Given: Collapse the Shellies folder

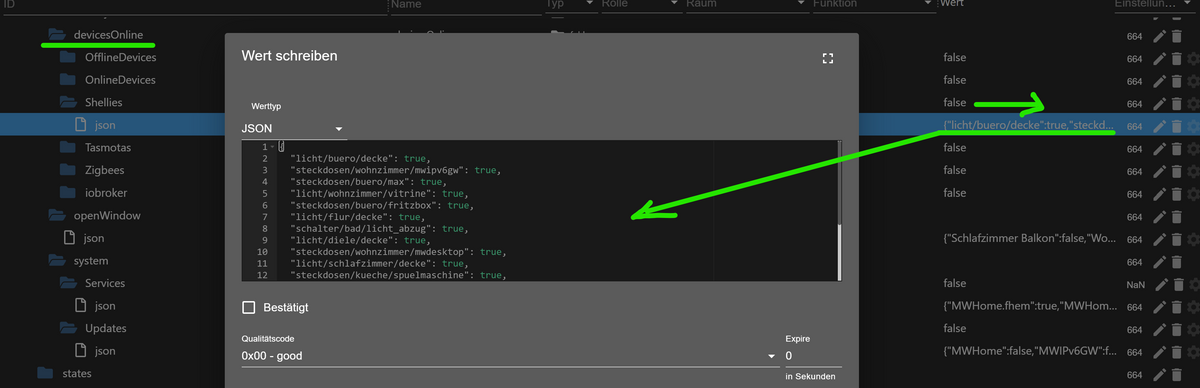Looking at the screenshot, I should 68,103.
